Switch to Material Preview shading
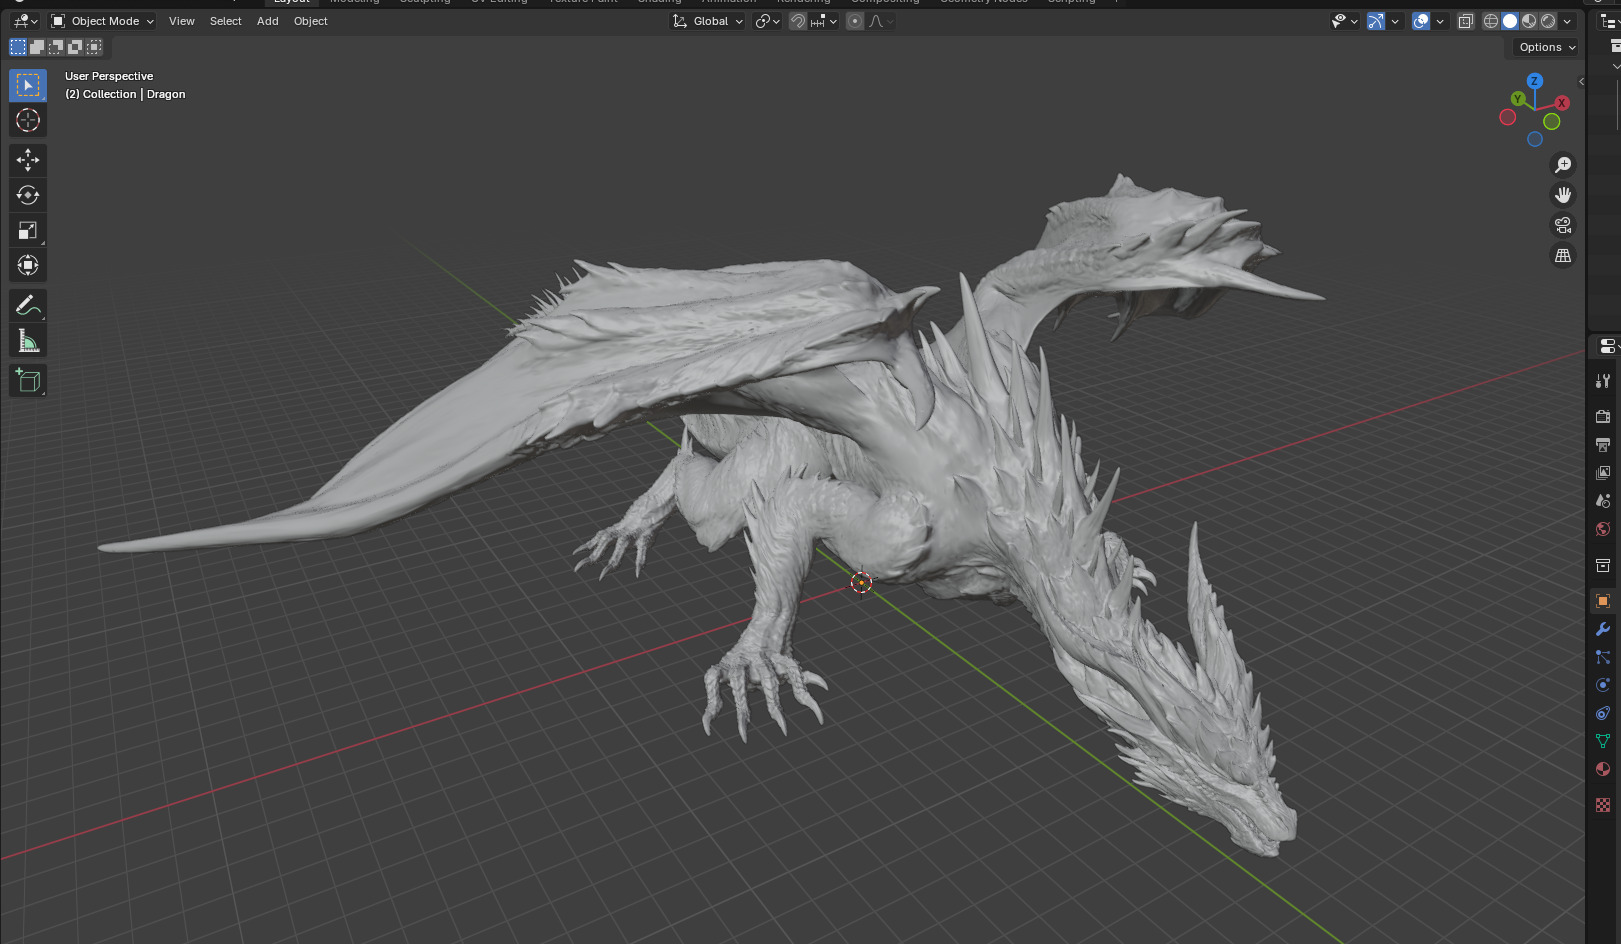 pyautogui.click(x=1529, y=21)
